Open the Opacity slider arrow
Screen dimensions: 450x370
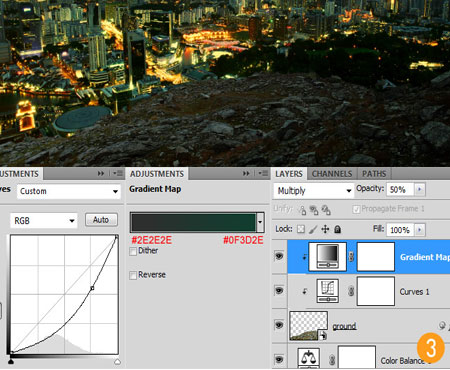[x=420, y=189]
